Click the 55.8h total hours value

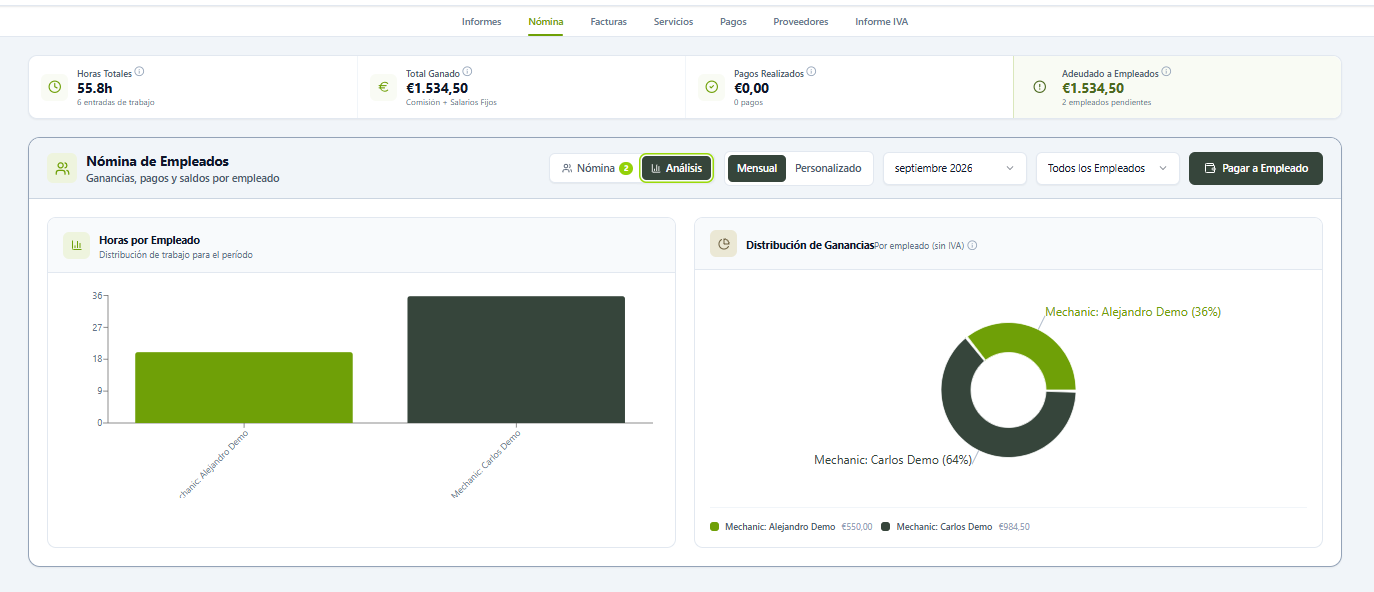[95, 88]
